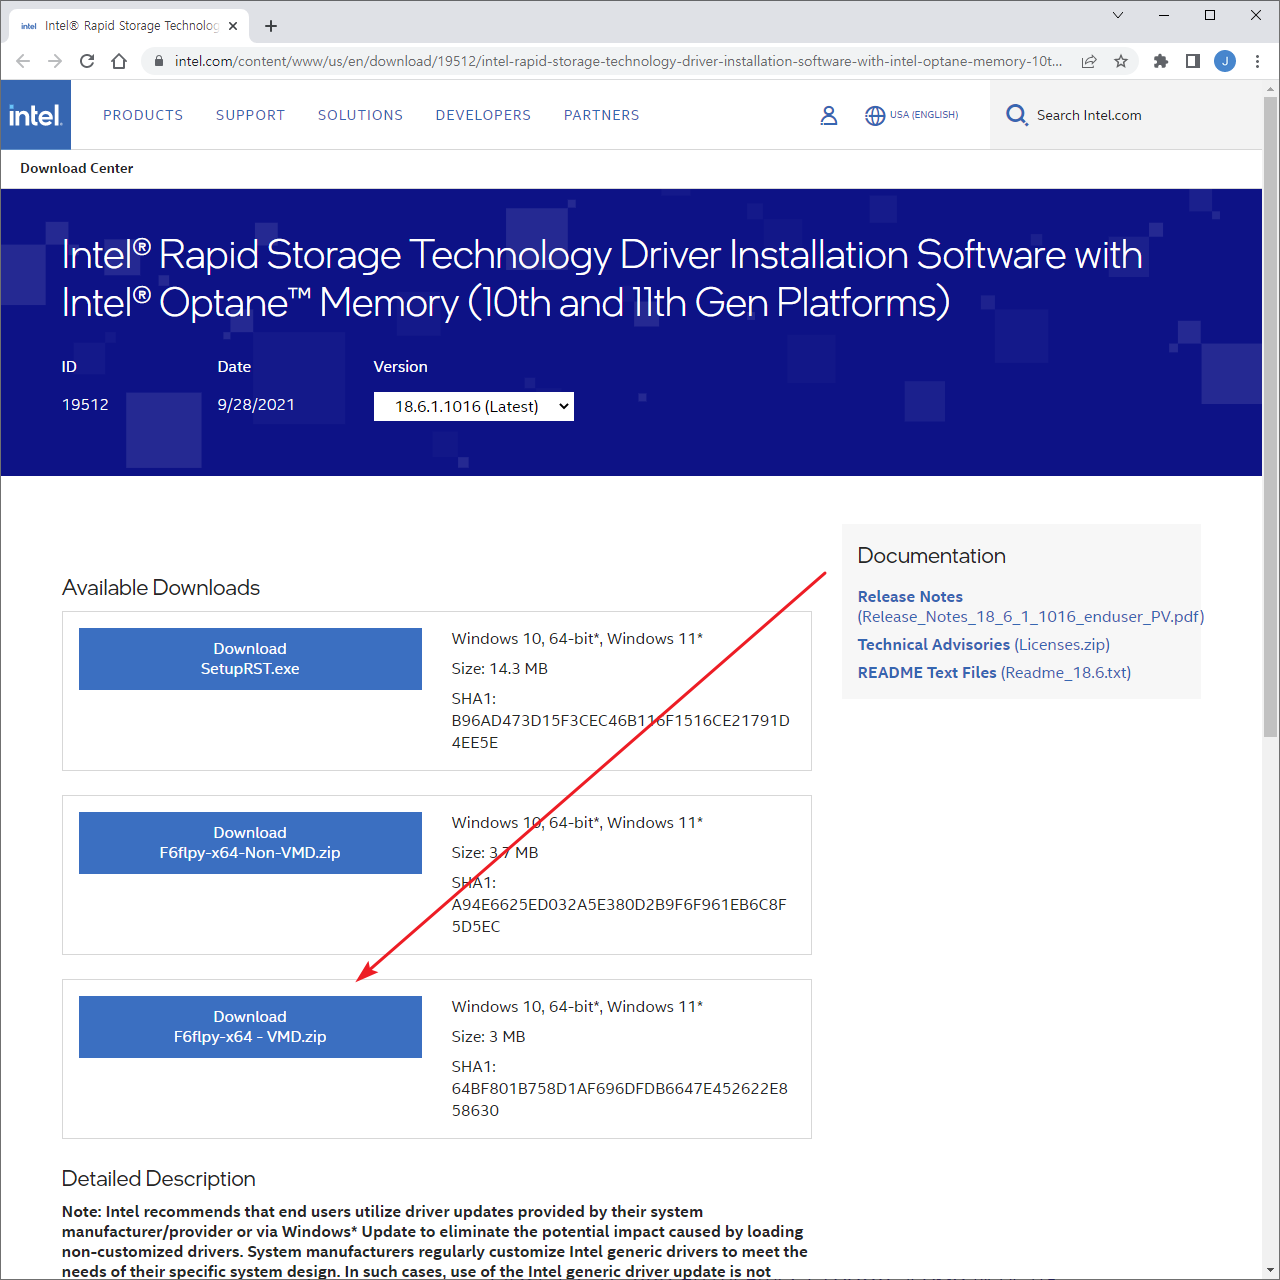Click the Available Downloads heading

[161, 588]
